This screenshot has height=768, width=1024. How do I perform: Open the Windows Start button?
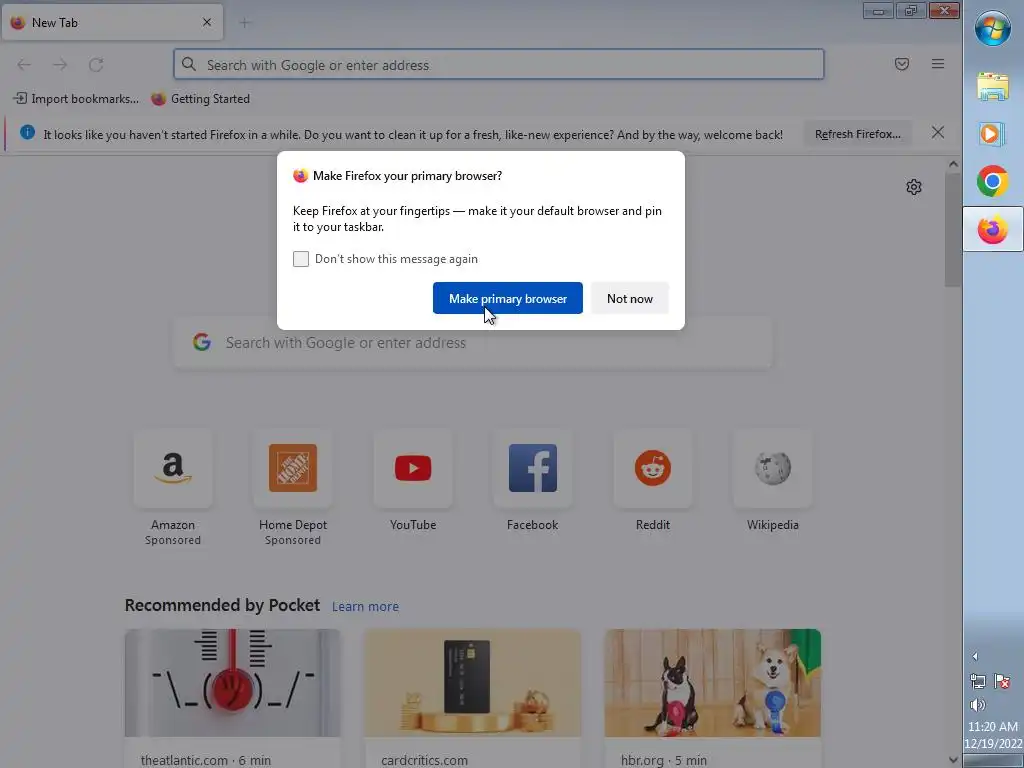click(993, 27)
